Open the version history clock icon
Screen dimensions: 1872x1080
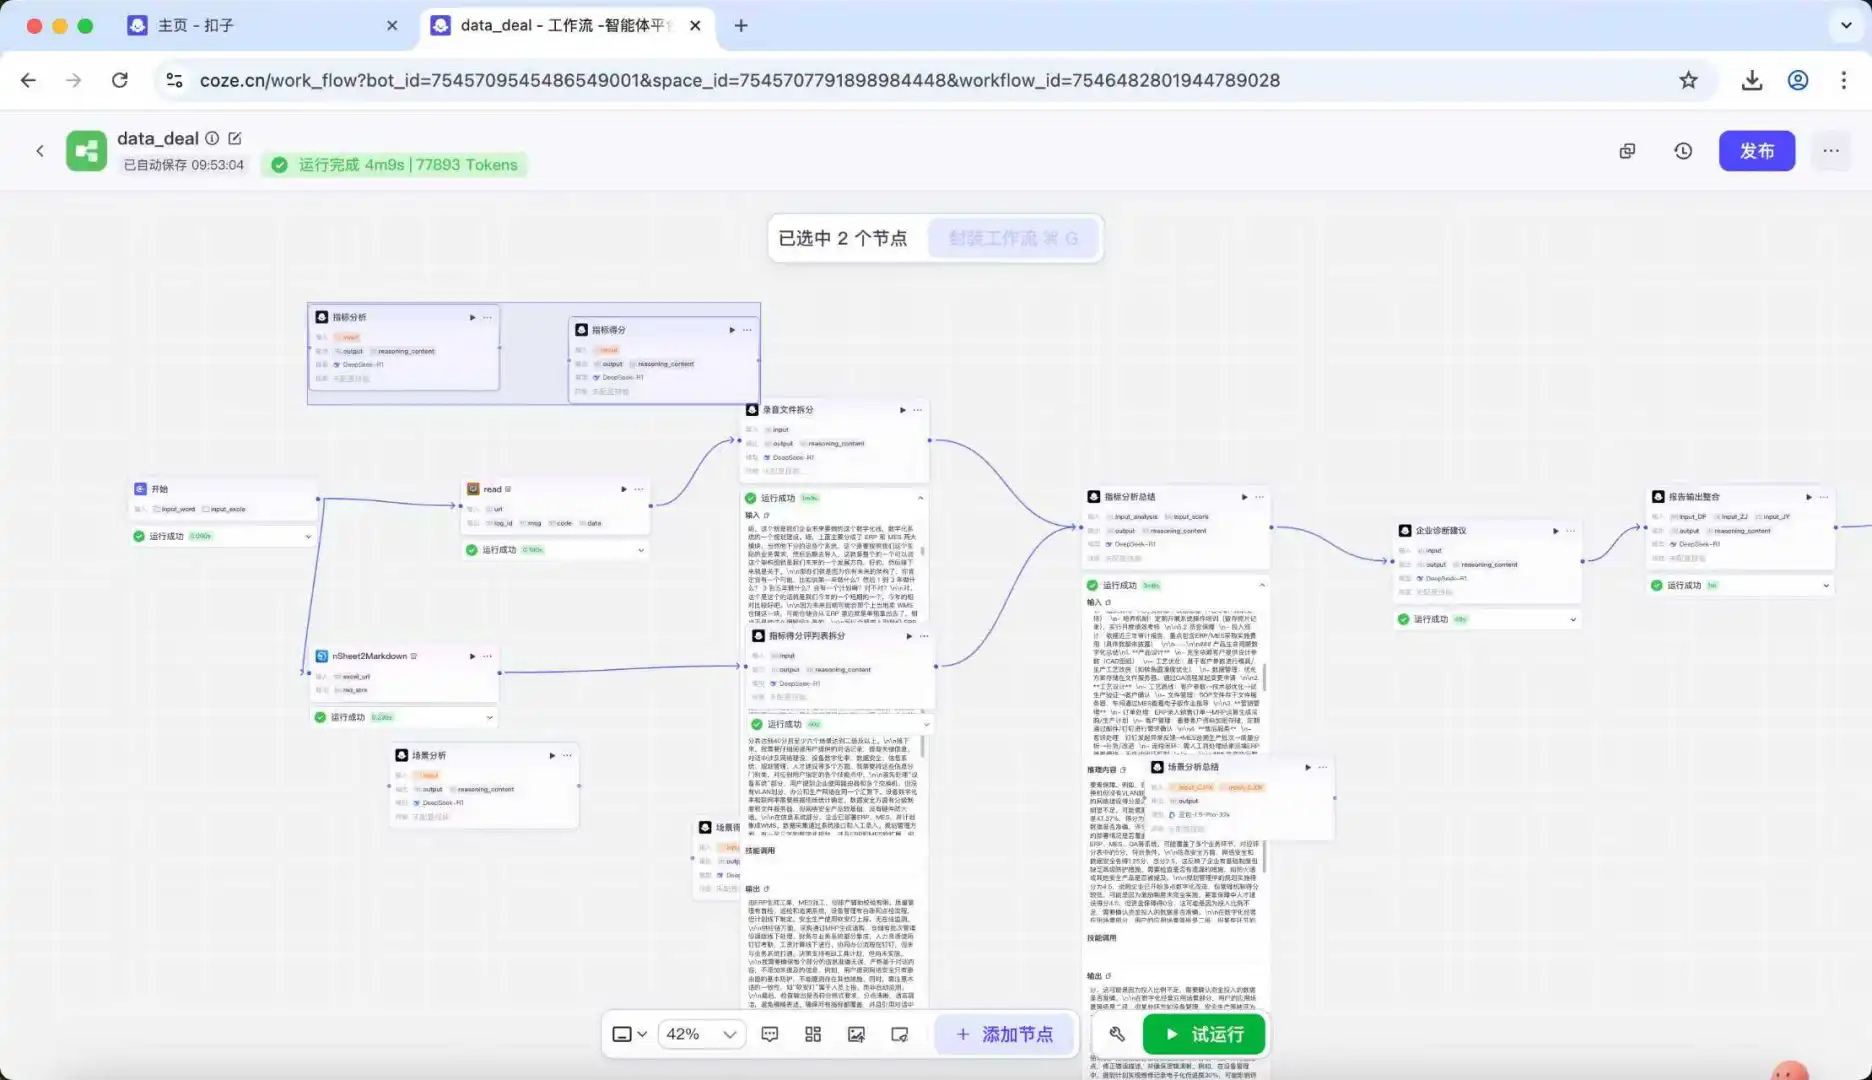click(1683, 151)
